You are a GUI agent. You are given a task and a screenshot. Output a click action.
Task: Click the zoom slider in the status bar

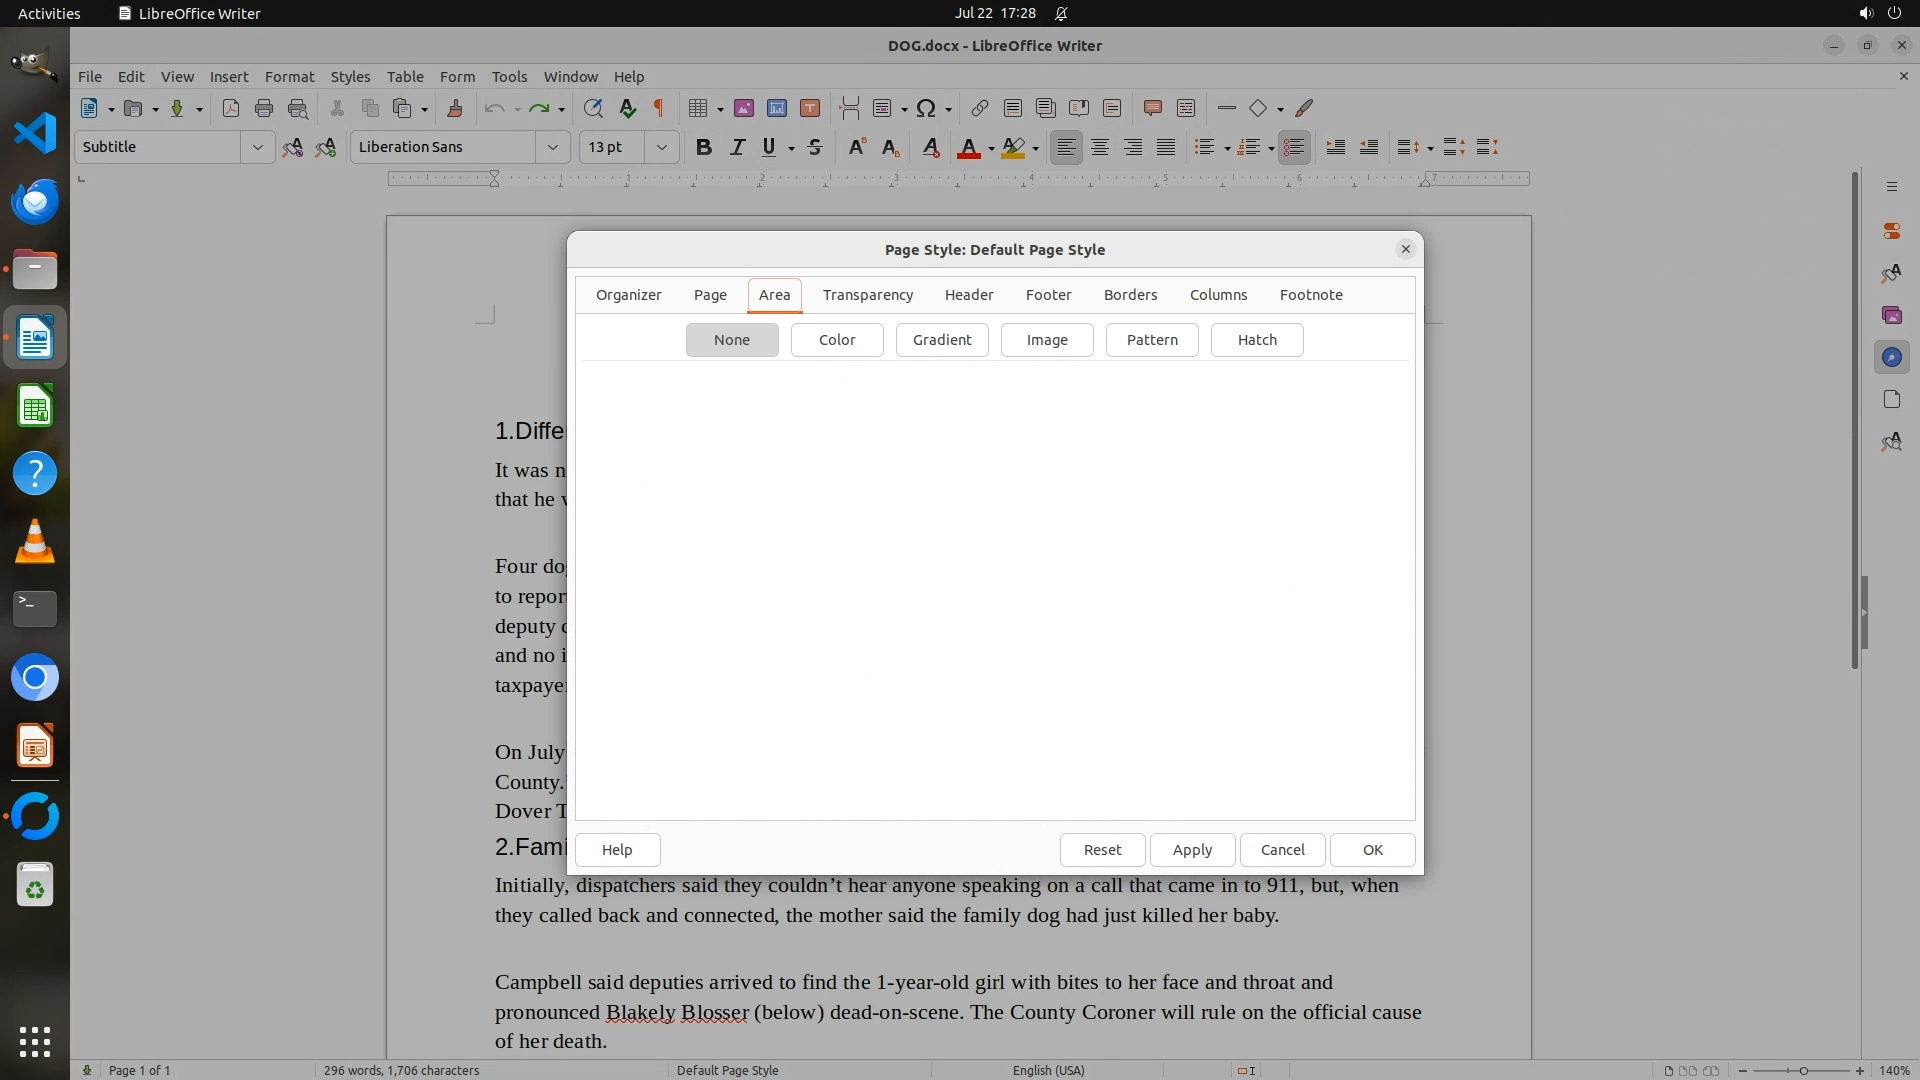[1802, 1070]
